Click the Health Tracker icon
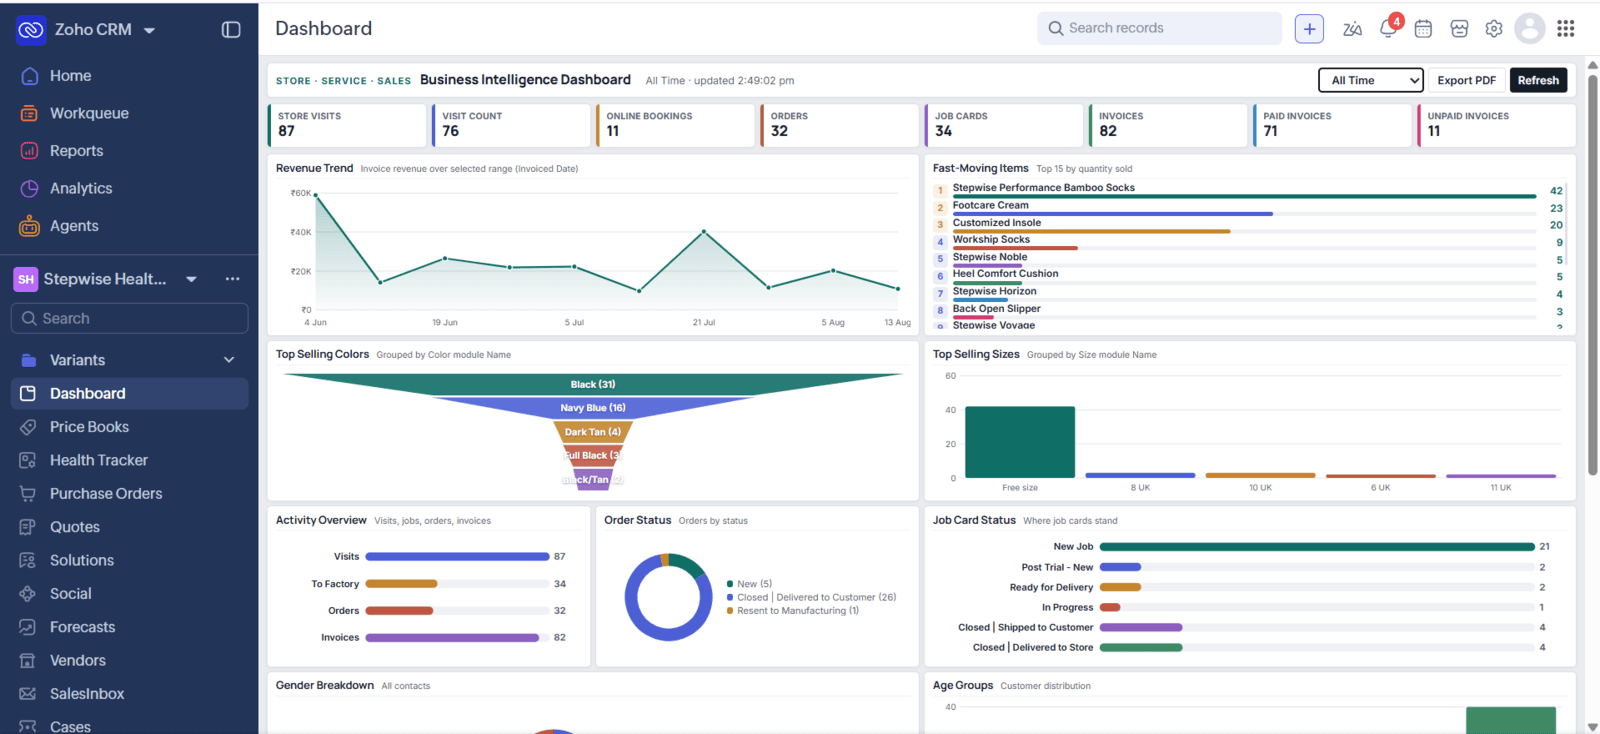1600x734 pixels. coord(28,460)
